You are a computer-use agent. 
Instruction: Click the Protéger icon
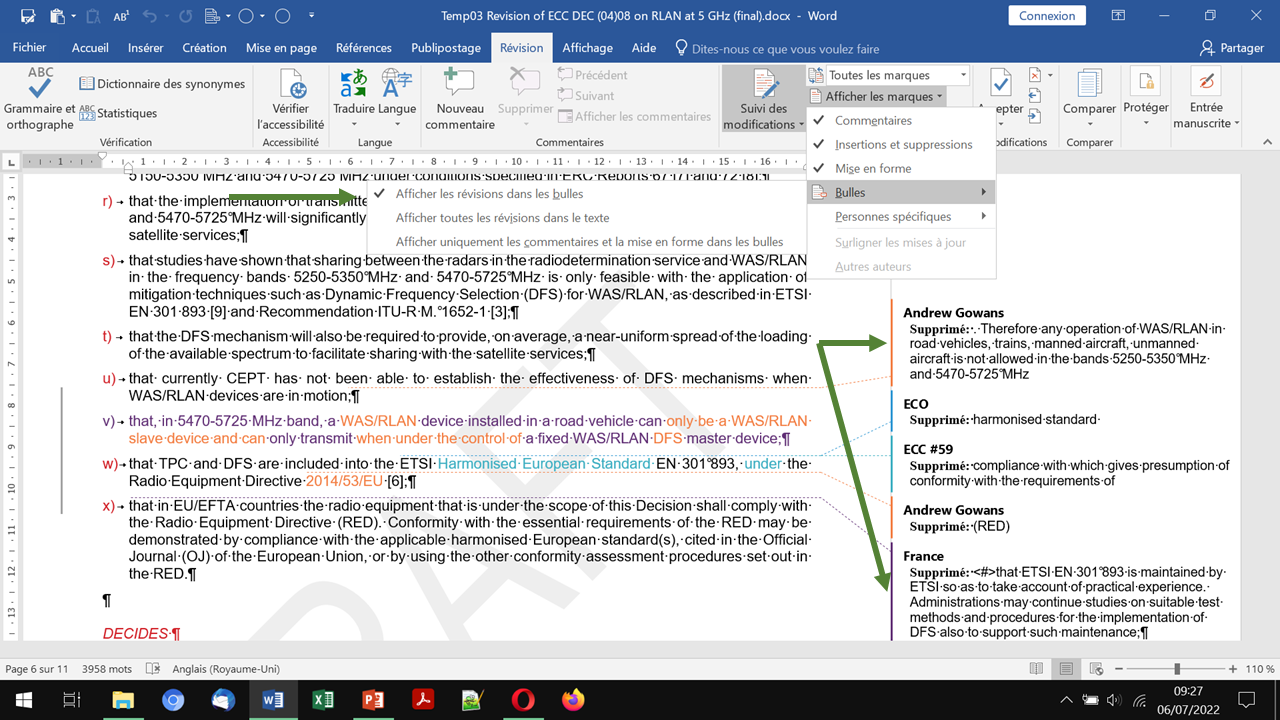tap(1146, 82)
